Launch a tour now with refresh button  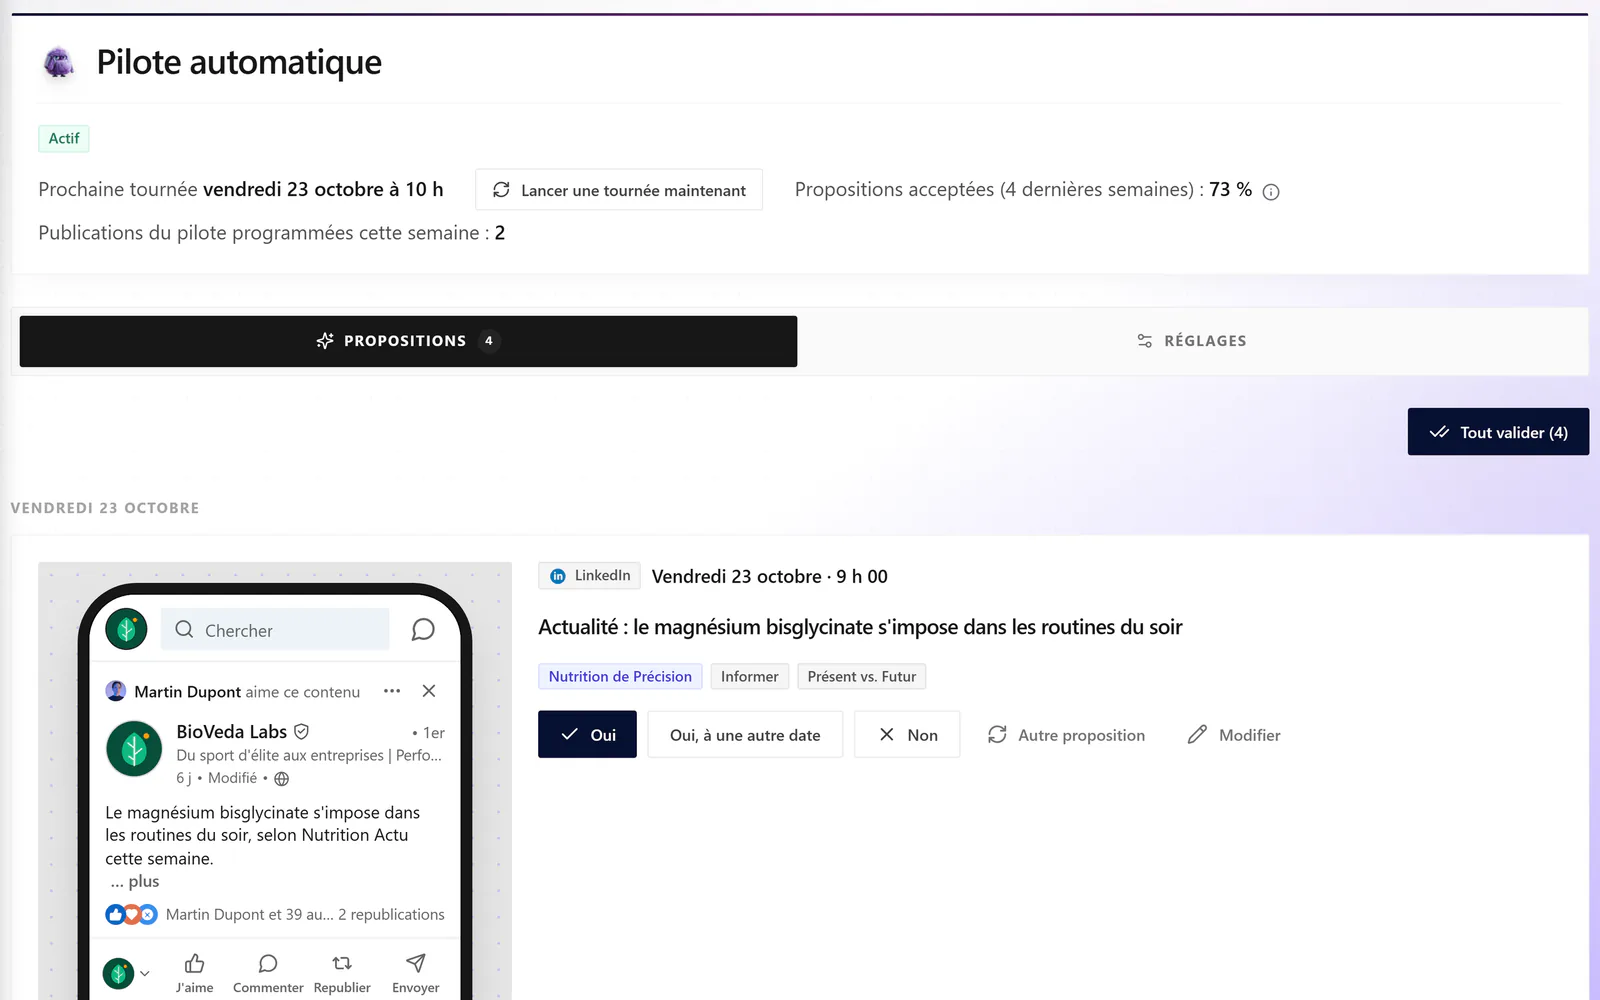pyautogui.click(x=619, y=190)
